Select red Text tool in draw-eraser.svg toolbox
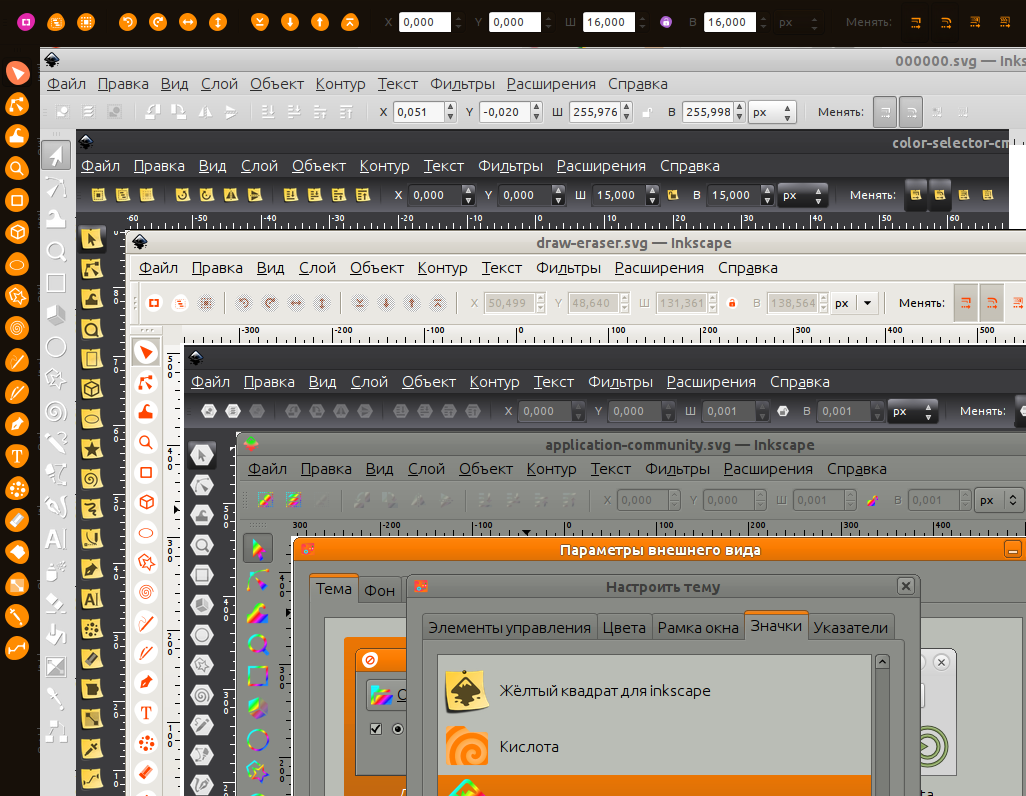This screenshot has width=1026, height=796. point(146,713)
